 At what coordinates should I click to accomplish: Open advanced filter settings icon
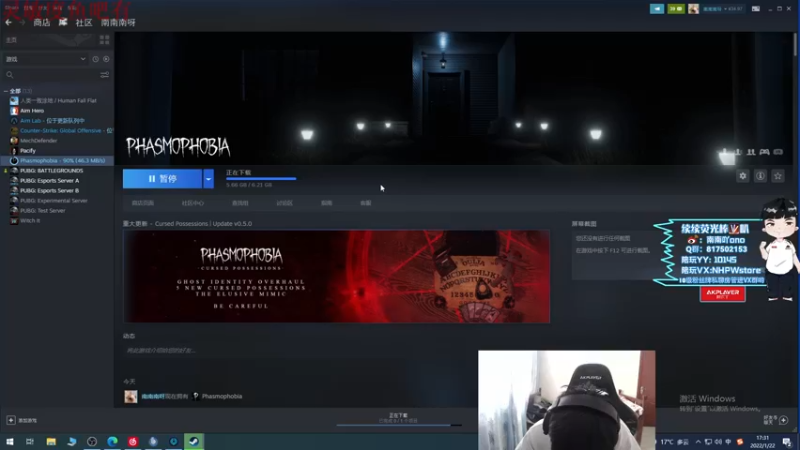point(105,75)
